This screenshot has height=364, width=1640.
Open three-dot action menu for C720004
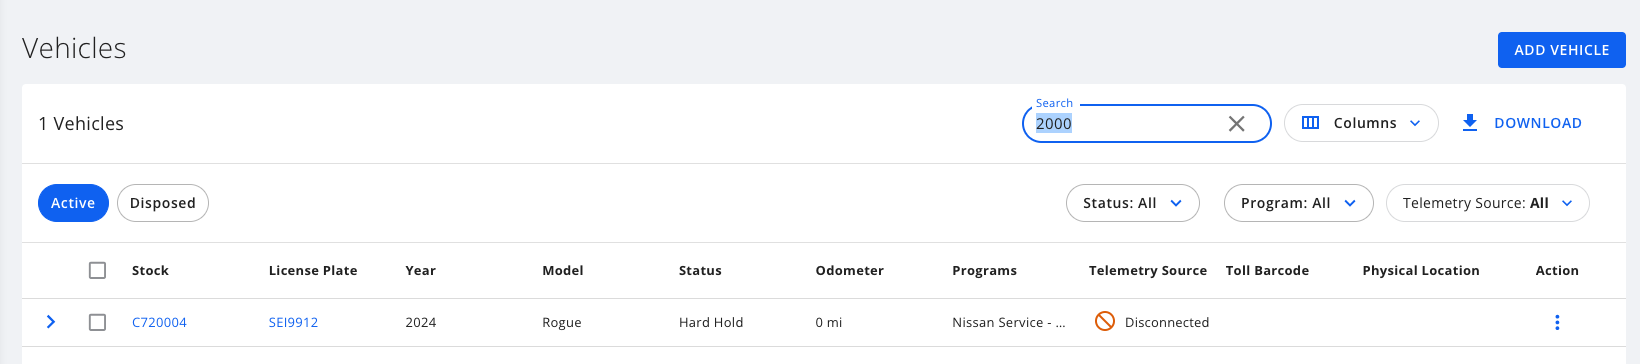click(1557, 322)
